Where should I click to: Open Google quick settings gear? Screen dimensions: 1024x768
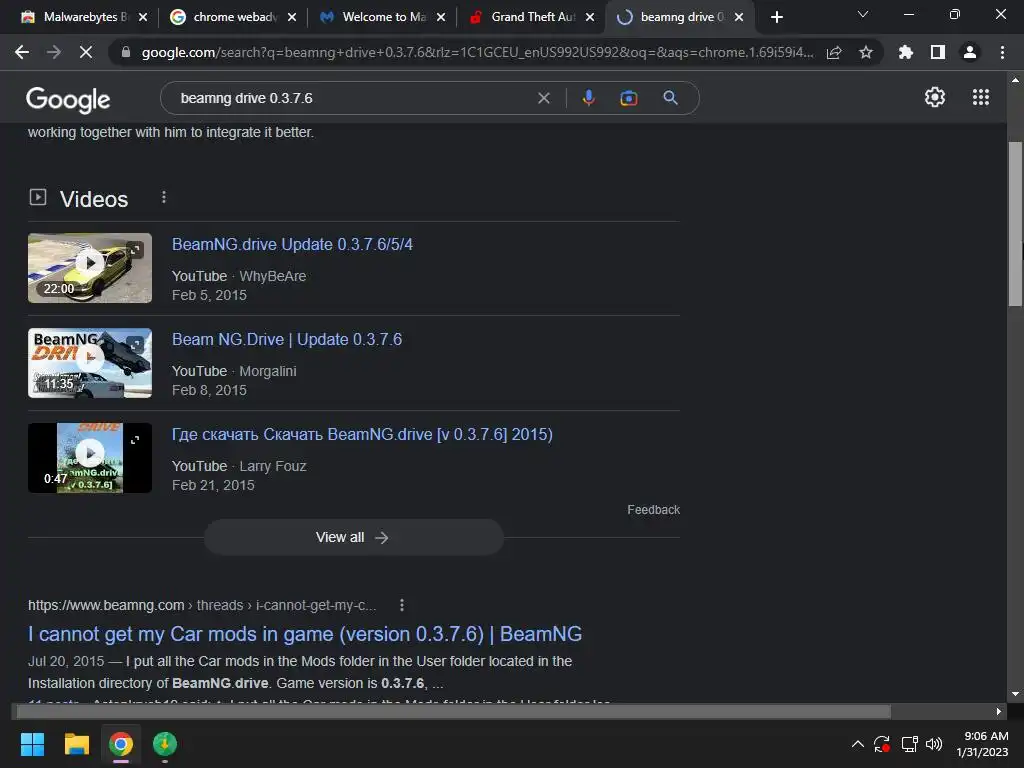click(935, 97)
